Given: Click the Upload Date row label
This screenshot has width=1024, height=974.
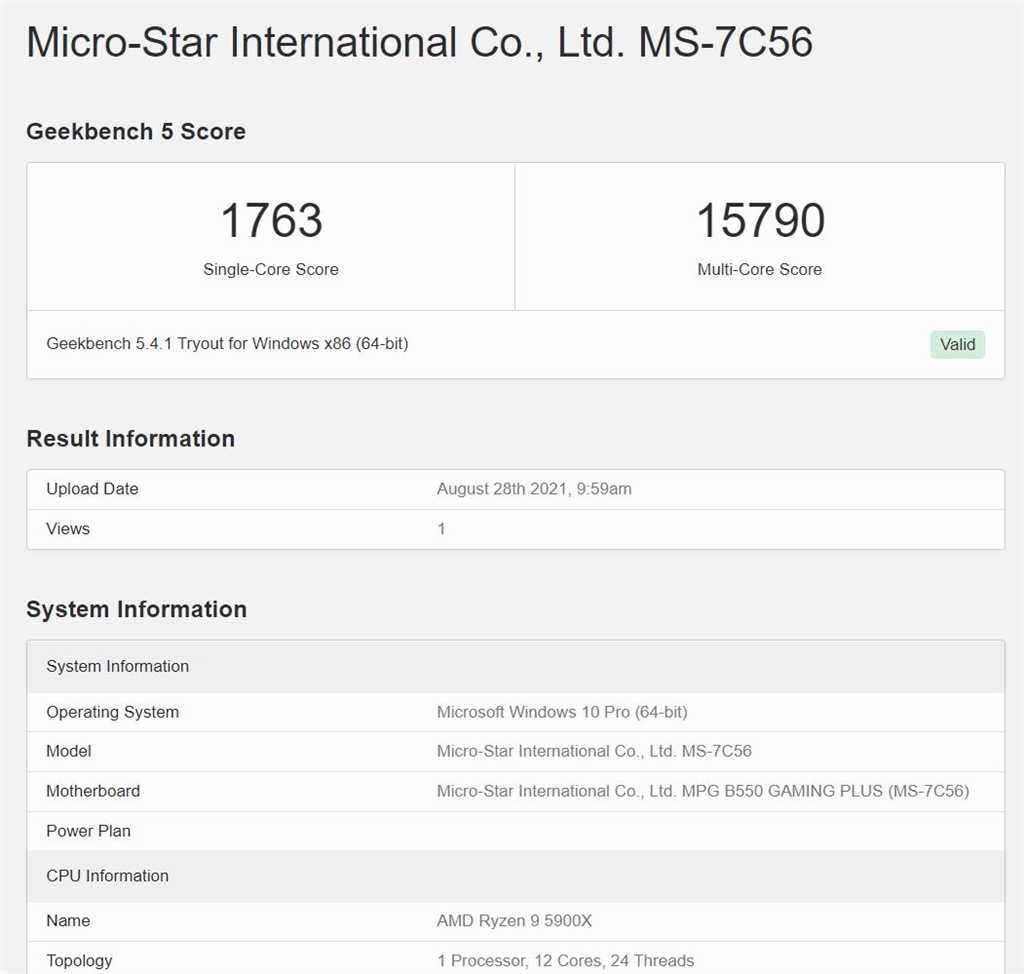Looking at the screenshot, I should [92, 489].
